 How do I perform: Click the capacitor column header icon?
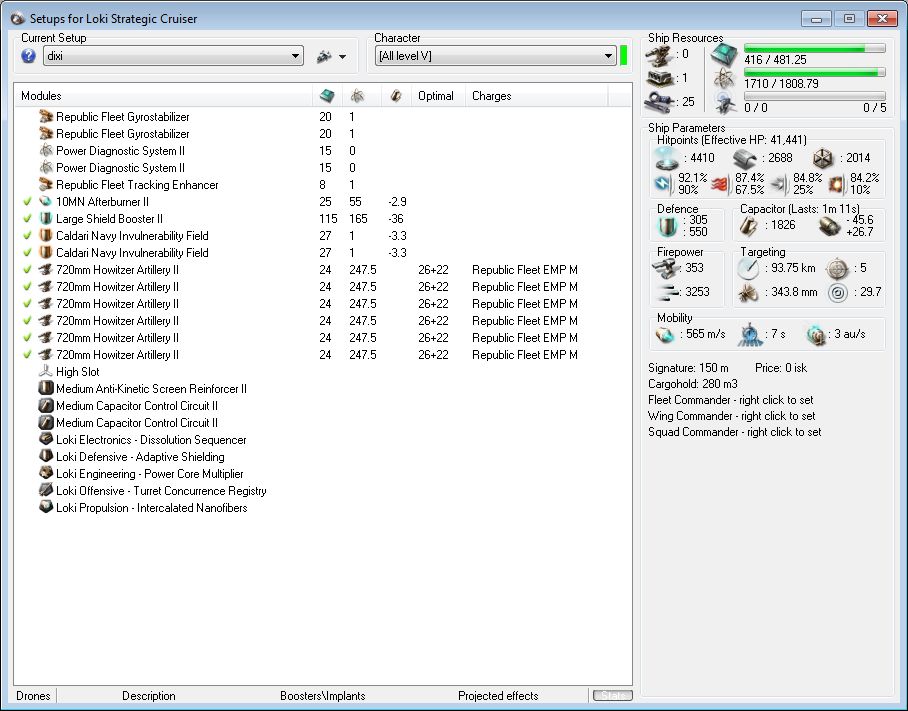click(396, 96)
